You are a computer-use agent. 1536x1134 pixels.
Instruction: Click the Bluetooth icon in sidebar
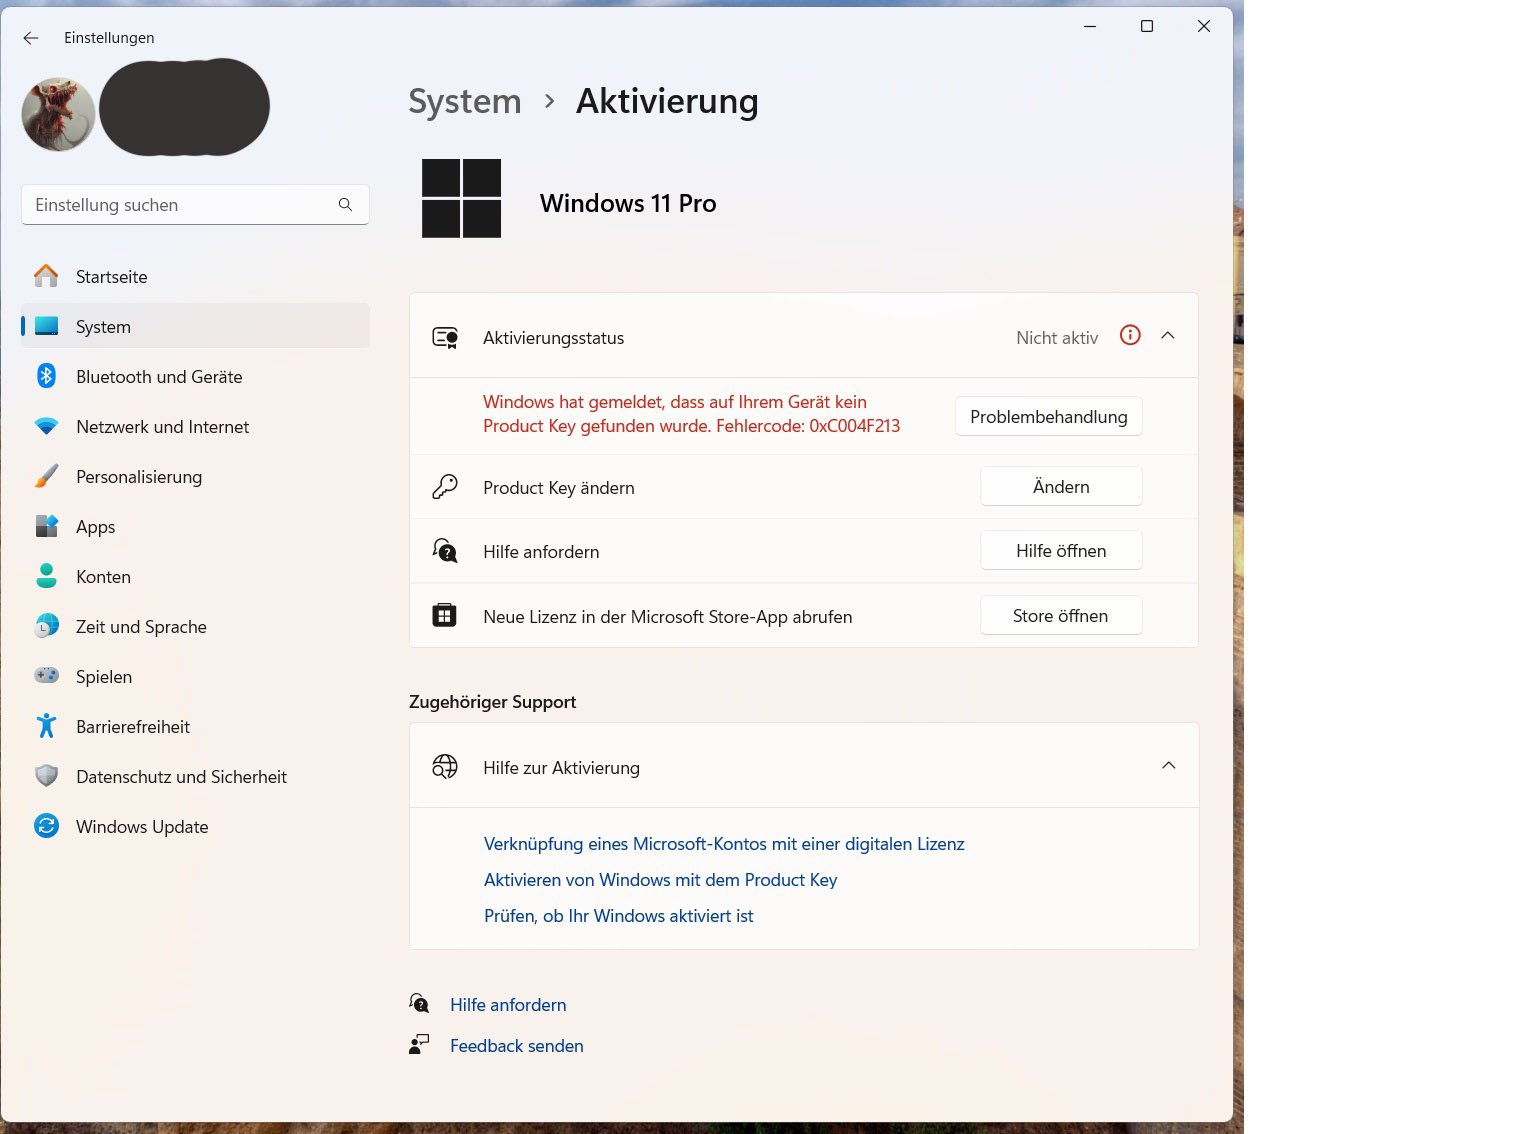pos(46,376)
